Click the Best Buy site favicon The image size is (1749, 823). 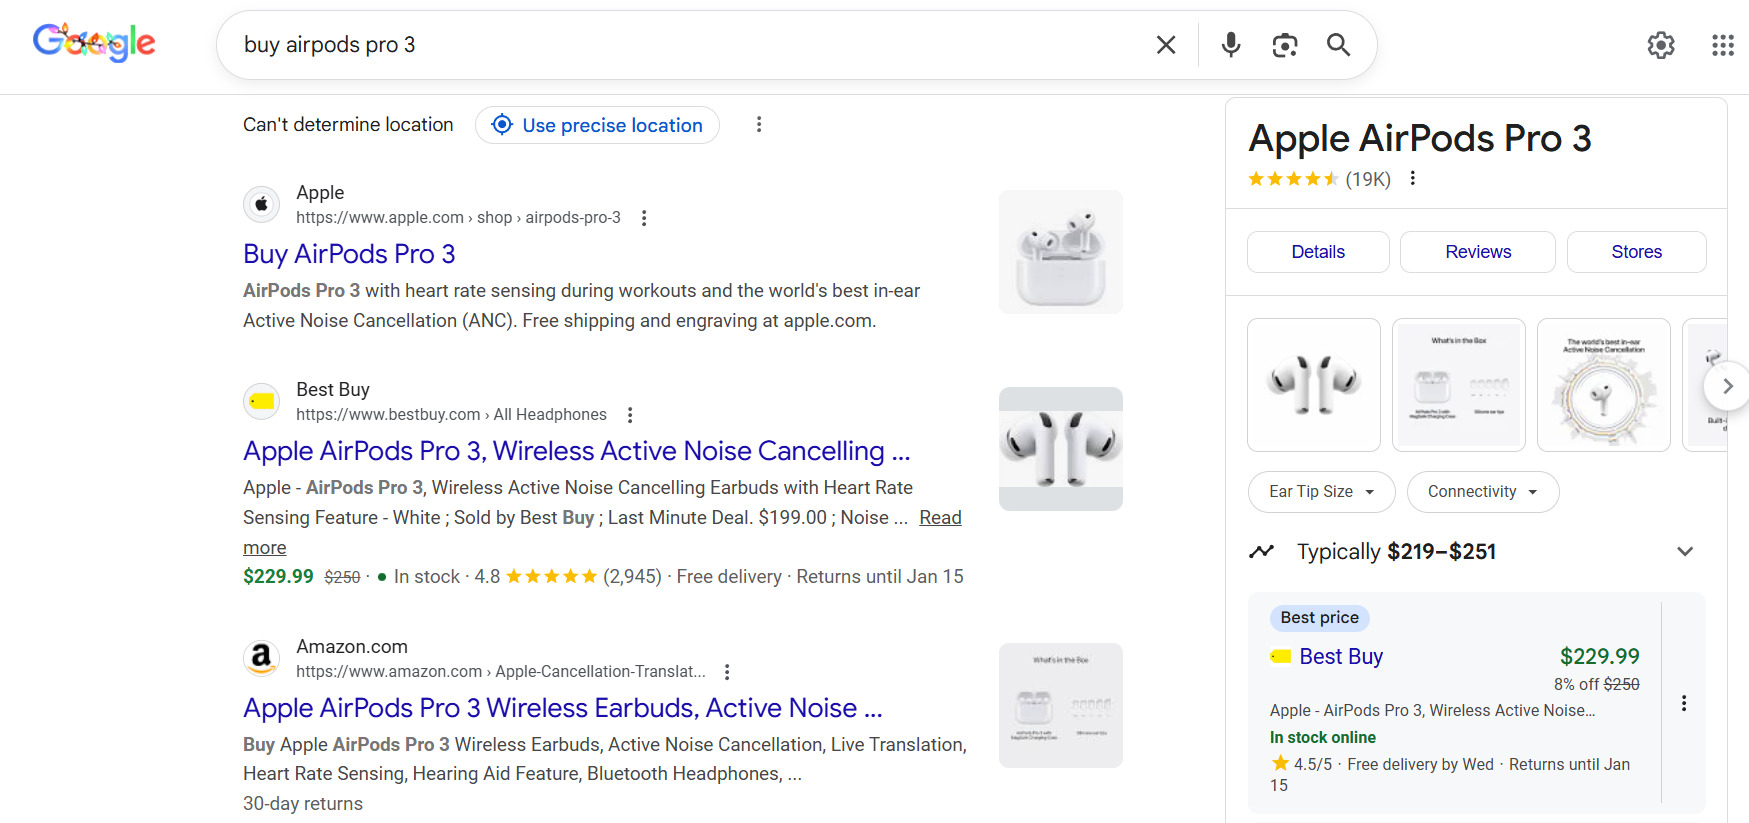[262, 401]
